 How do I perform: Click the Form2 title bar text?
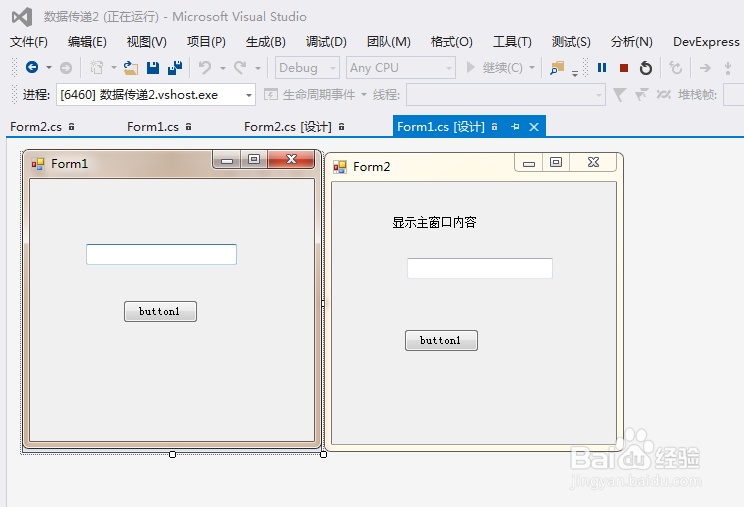tap(372, 166)
